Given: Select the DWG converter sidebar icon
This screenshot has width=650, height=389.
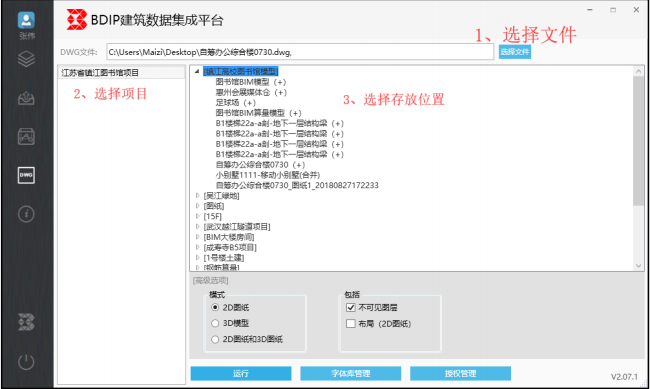Looking at the screenshot, I should (x=26, y=175).
